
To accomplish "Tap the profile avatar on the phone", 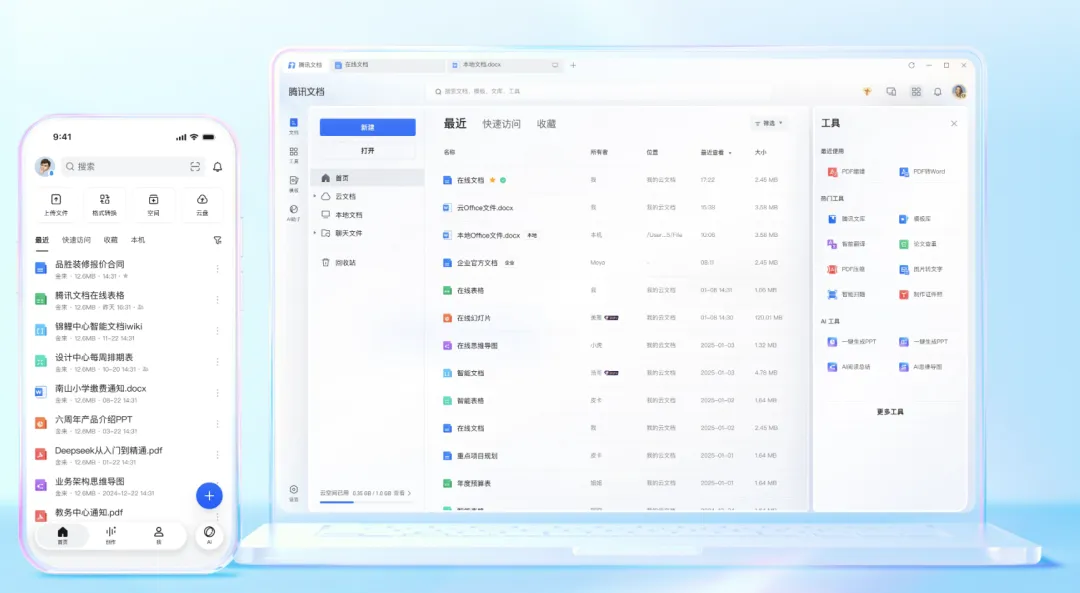I will tap(45, 166).
